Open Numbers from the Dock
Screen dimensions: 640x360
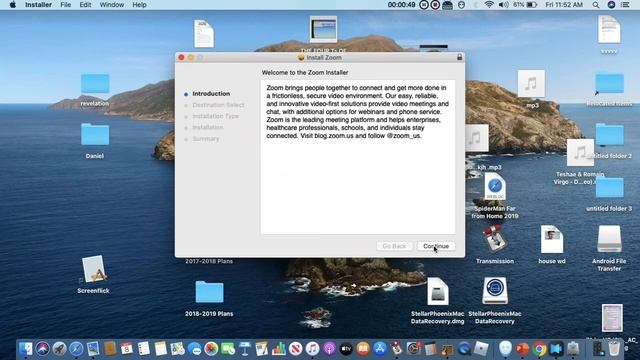coord(279,349)
